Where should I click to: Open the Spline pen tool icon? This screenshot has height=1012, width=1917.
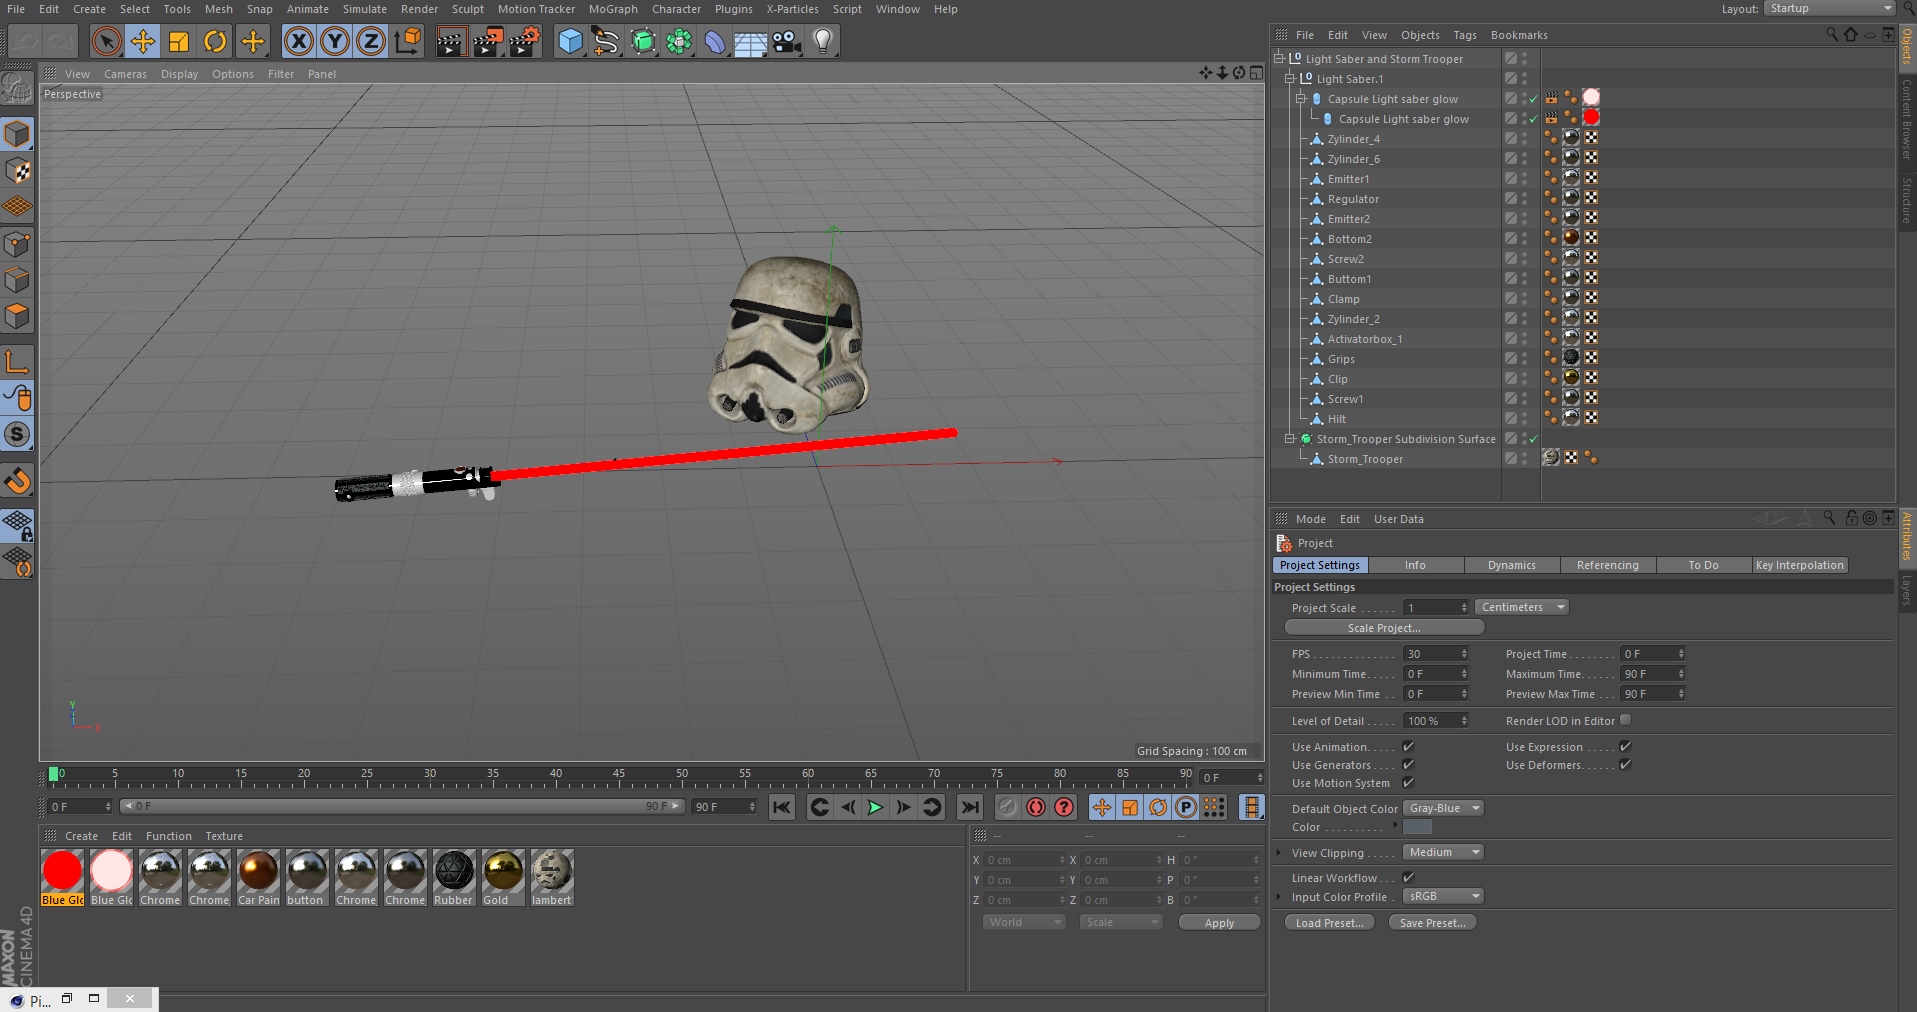606,41
